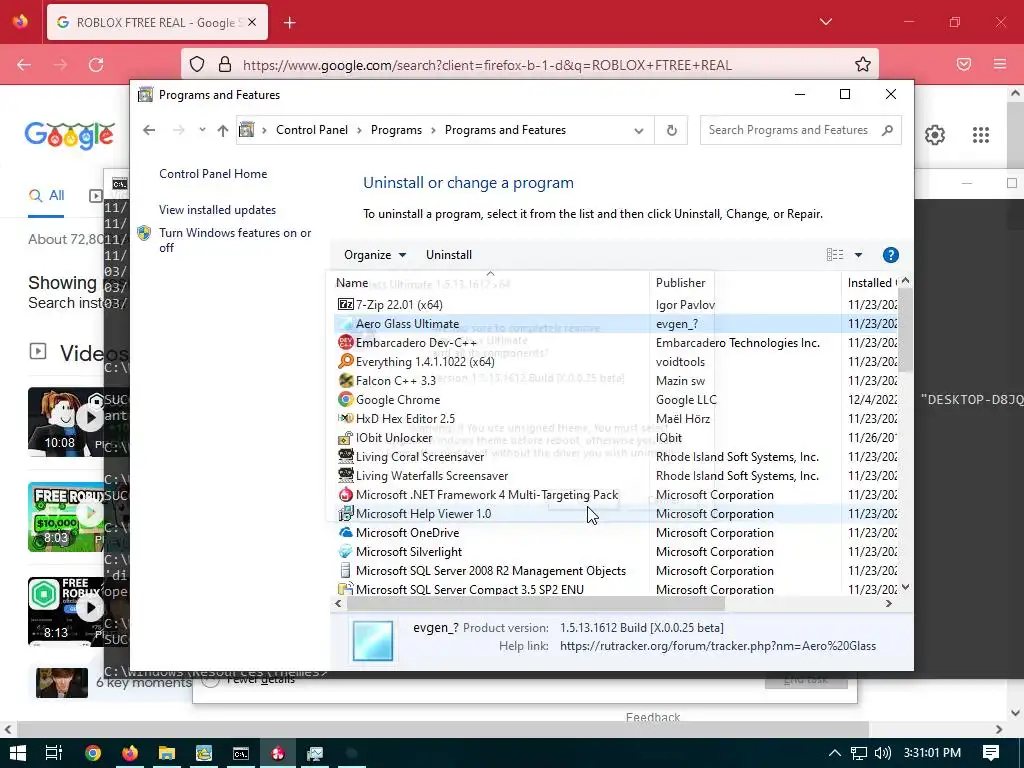Viewport: 1024px width, 768px height.
Task: Select Microsoft .NET Framework 4 Multi-Targeting Pack
Action: [x=616, y=494]
